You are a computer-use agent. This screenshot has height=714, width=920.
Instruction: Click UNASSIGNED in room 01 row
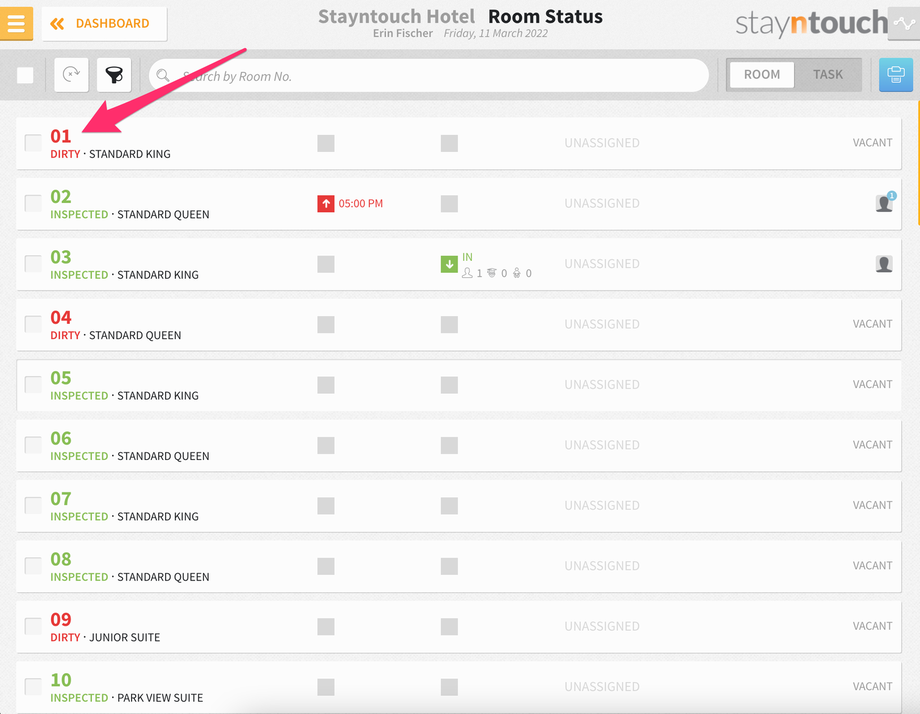click(602, 143)
